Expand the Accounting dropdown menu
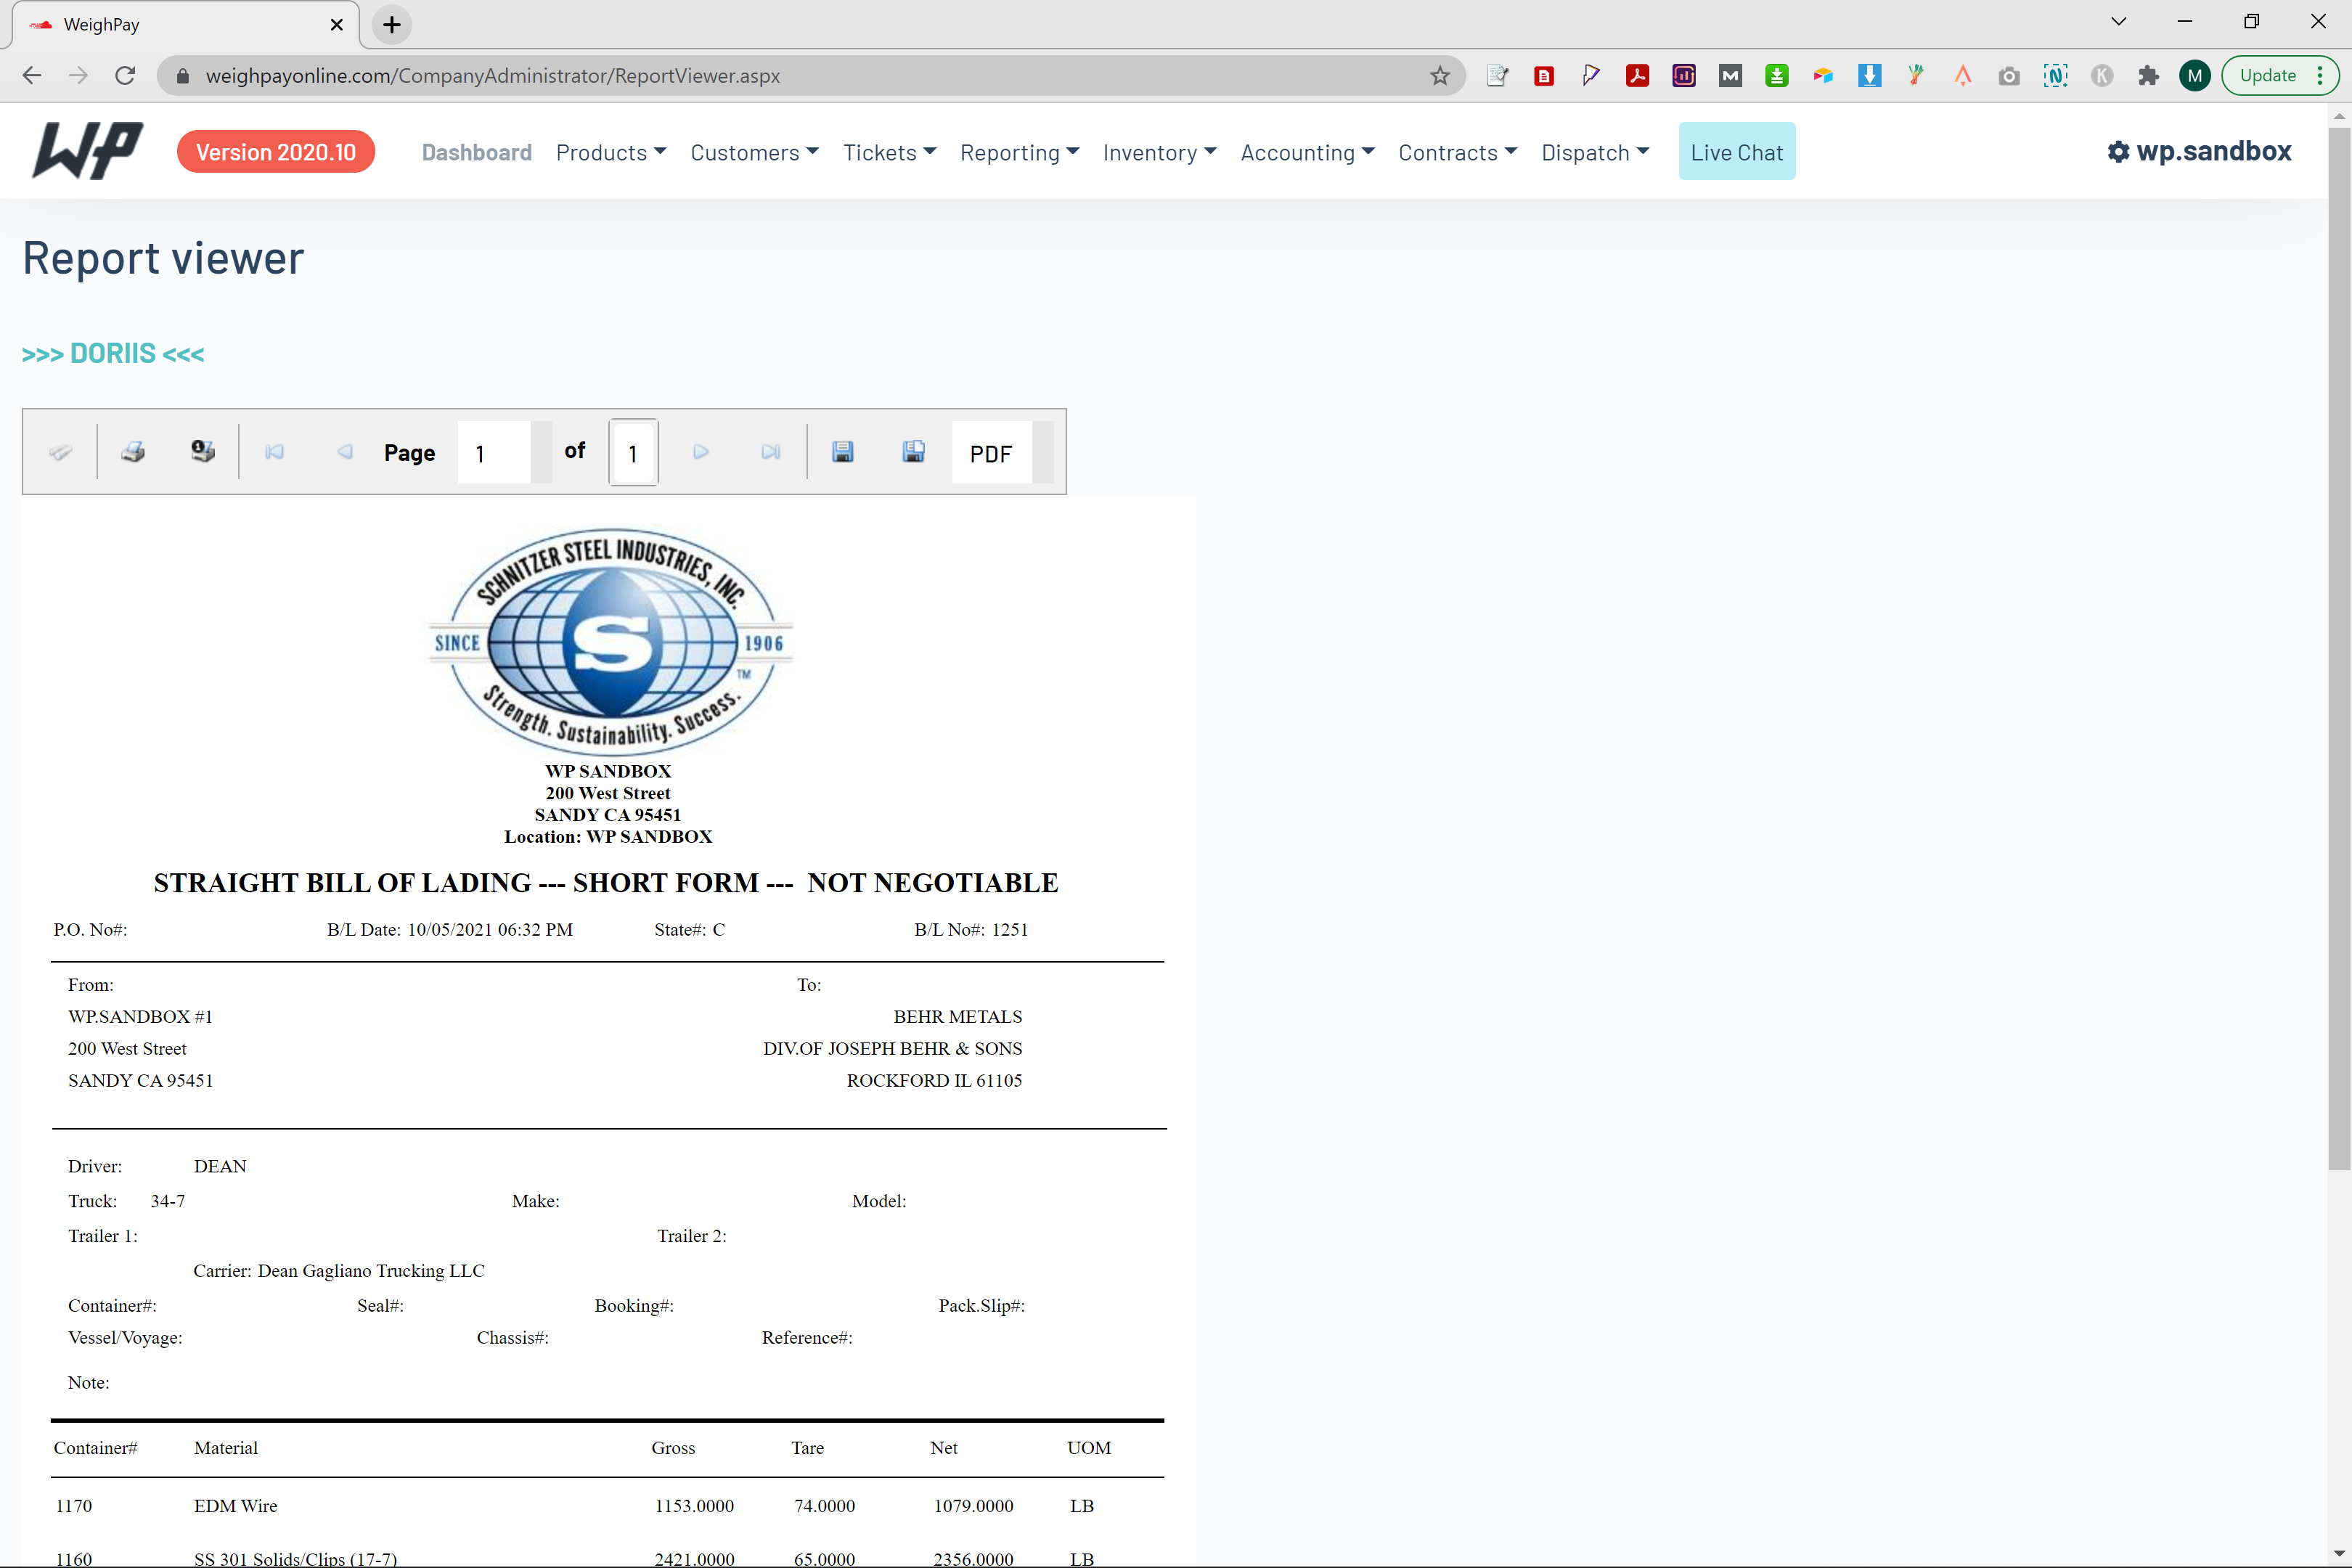The height and width of the screenshot is (1568, 2352). 1307,152
